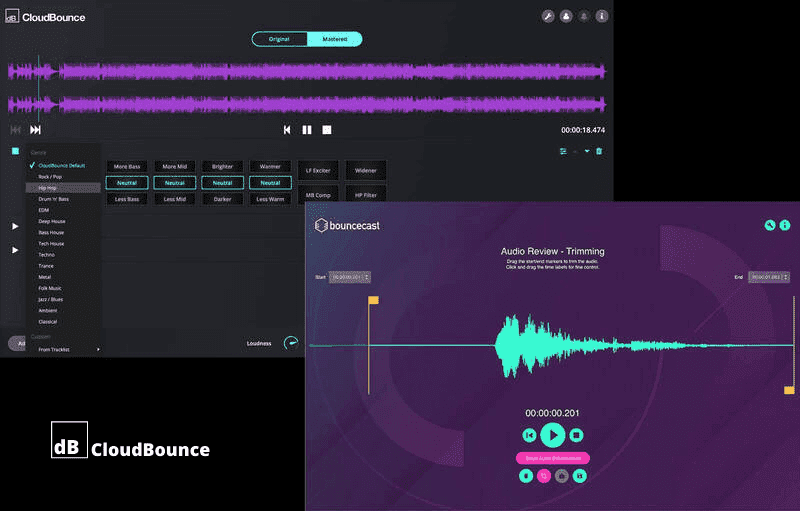The image size is (800, 511).
Task: Switch to Mastered audio
Action: (335, 39)
